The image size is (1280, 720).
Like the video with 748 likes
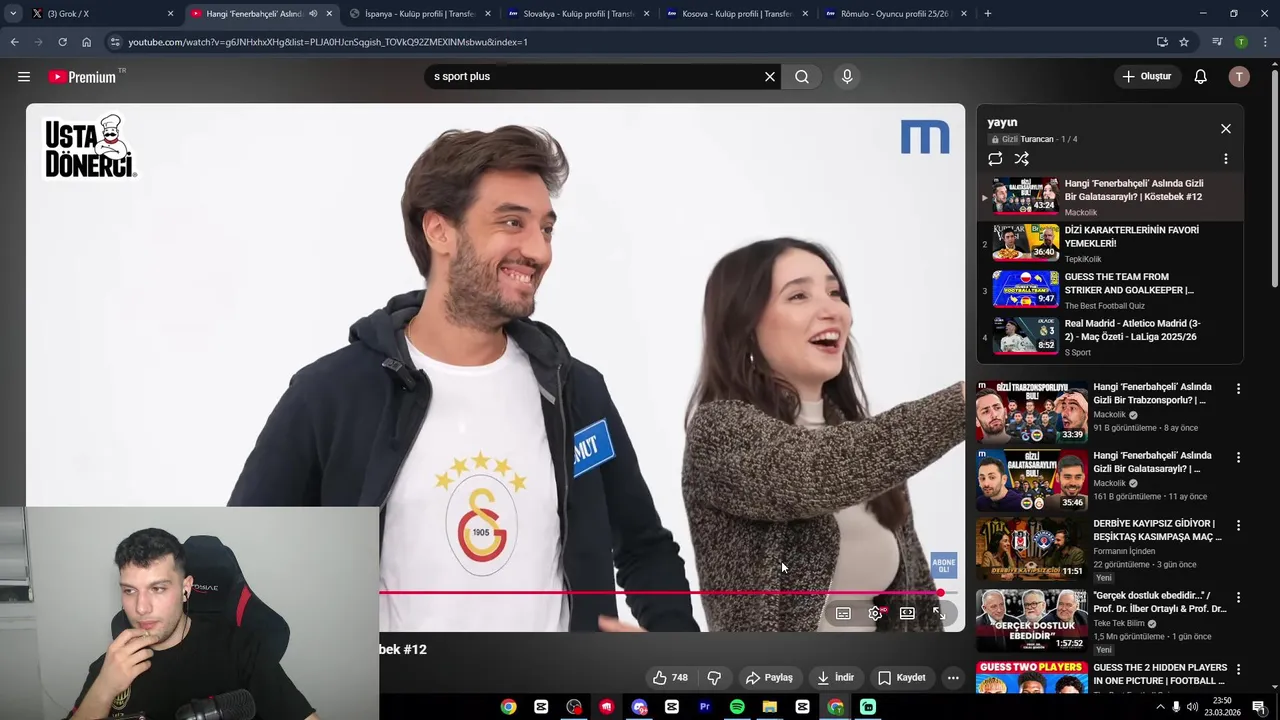[x=670, y=678]
